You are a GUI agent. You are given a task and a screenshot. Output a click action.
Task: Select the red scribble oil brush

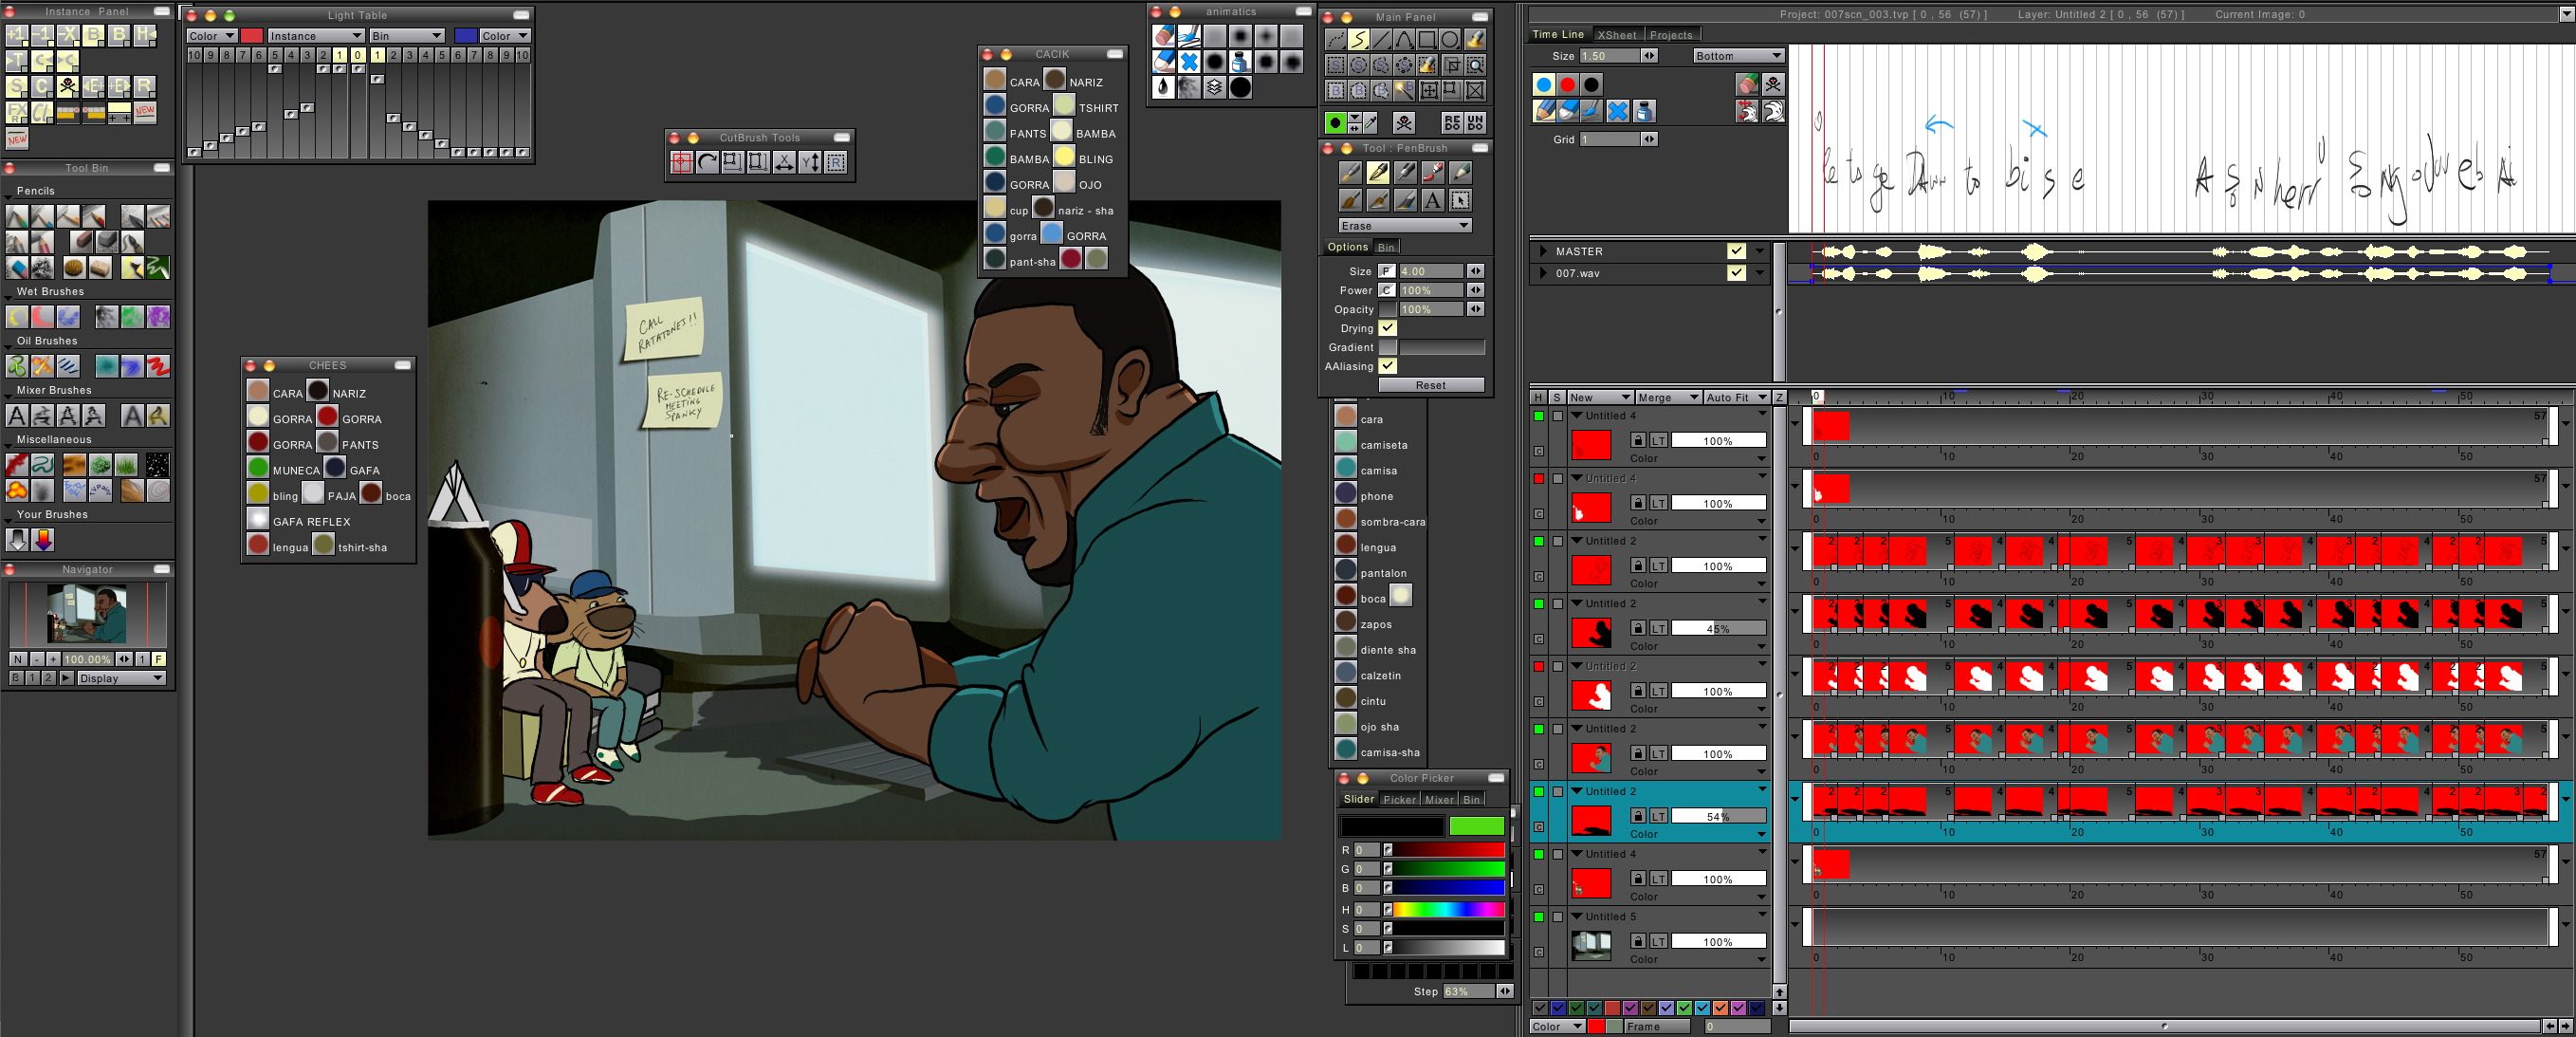pyautogui.click(x=158, y=366)
